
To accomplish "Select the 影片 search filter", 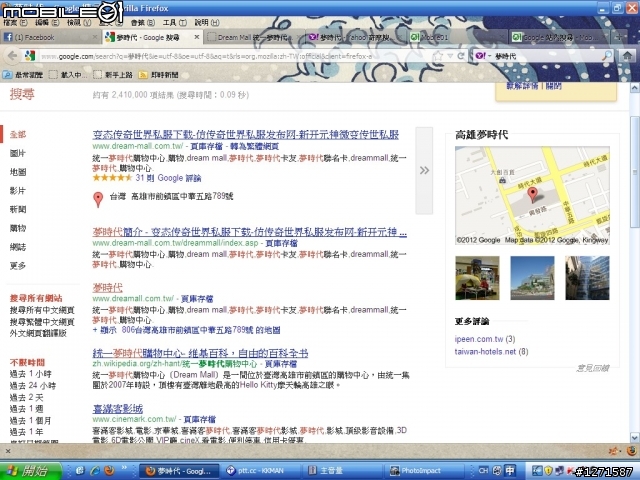I will 18,191.
